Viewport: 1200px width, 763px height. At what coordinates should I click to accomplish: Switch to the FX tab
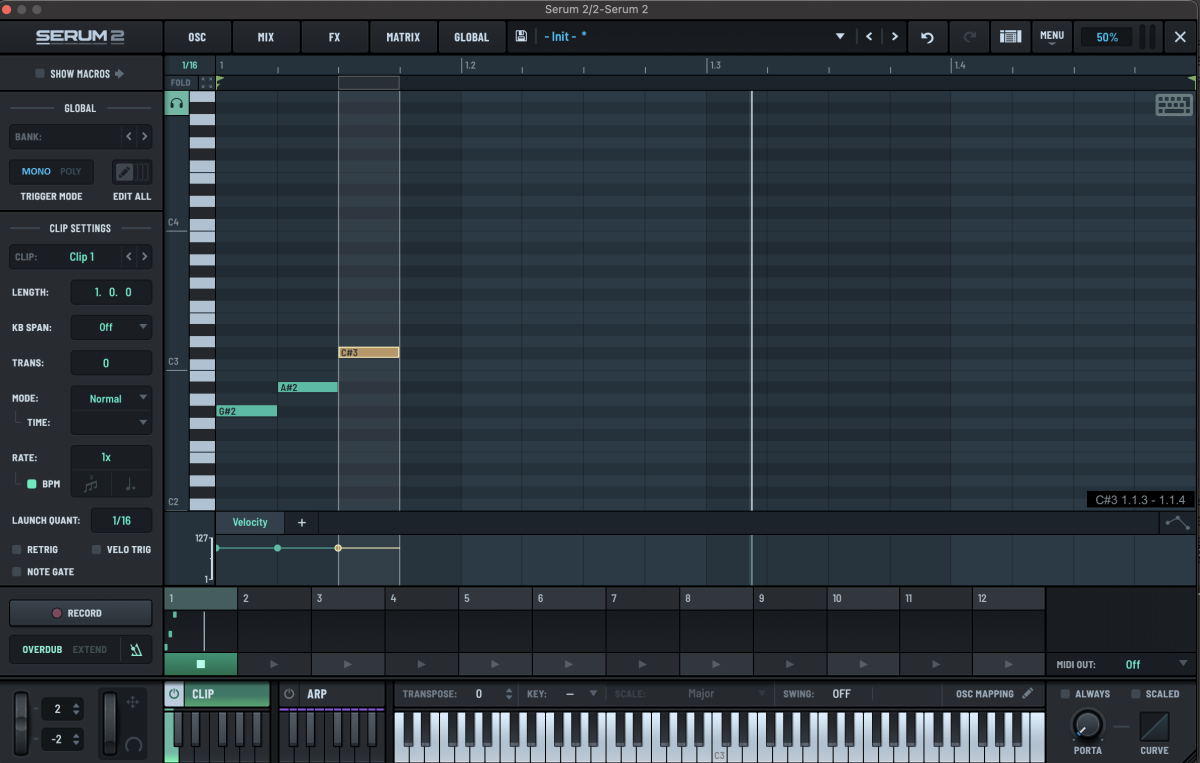coord(334,37)
